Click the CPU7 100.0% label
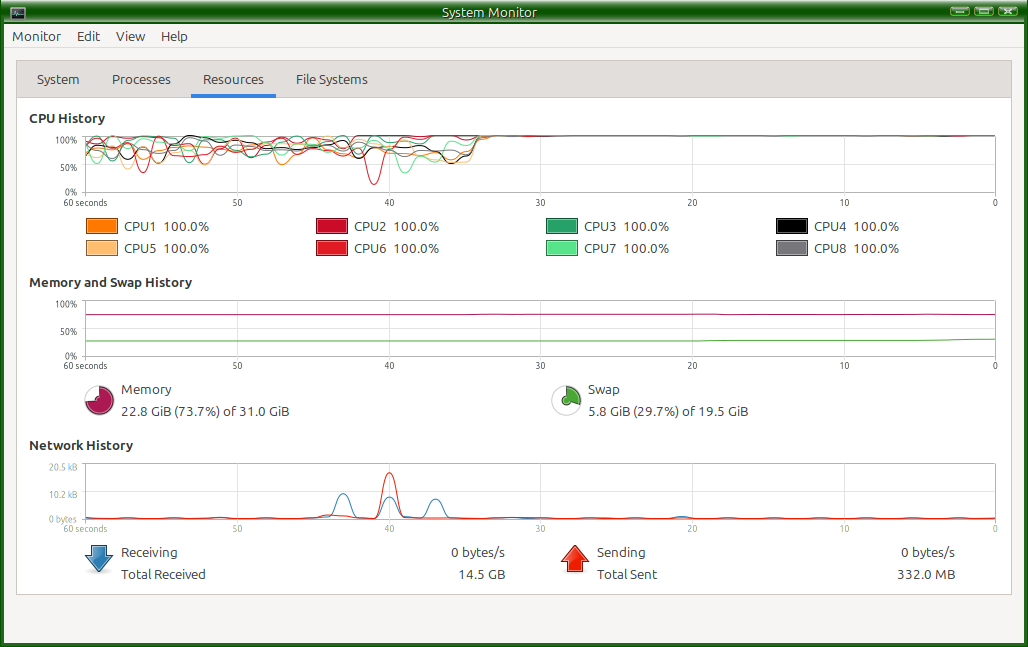This screenshot has height=647, width=1028. 627,249
